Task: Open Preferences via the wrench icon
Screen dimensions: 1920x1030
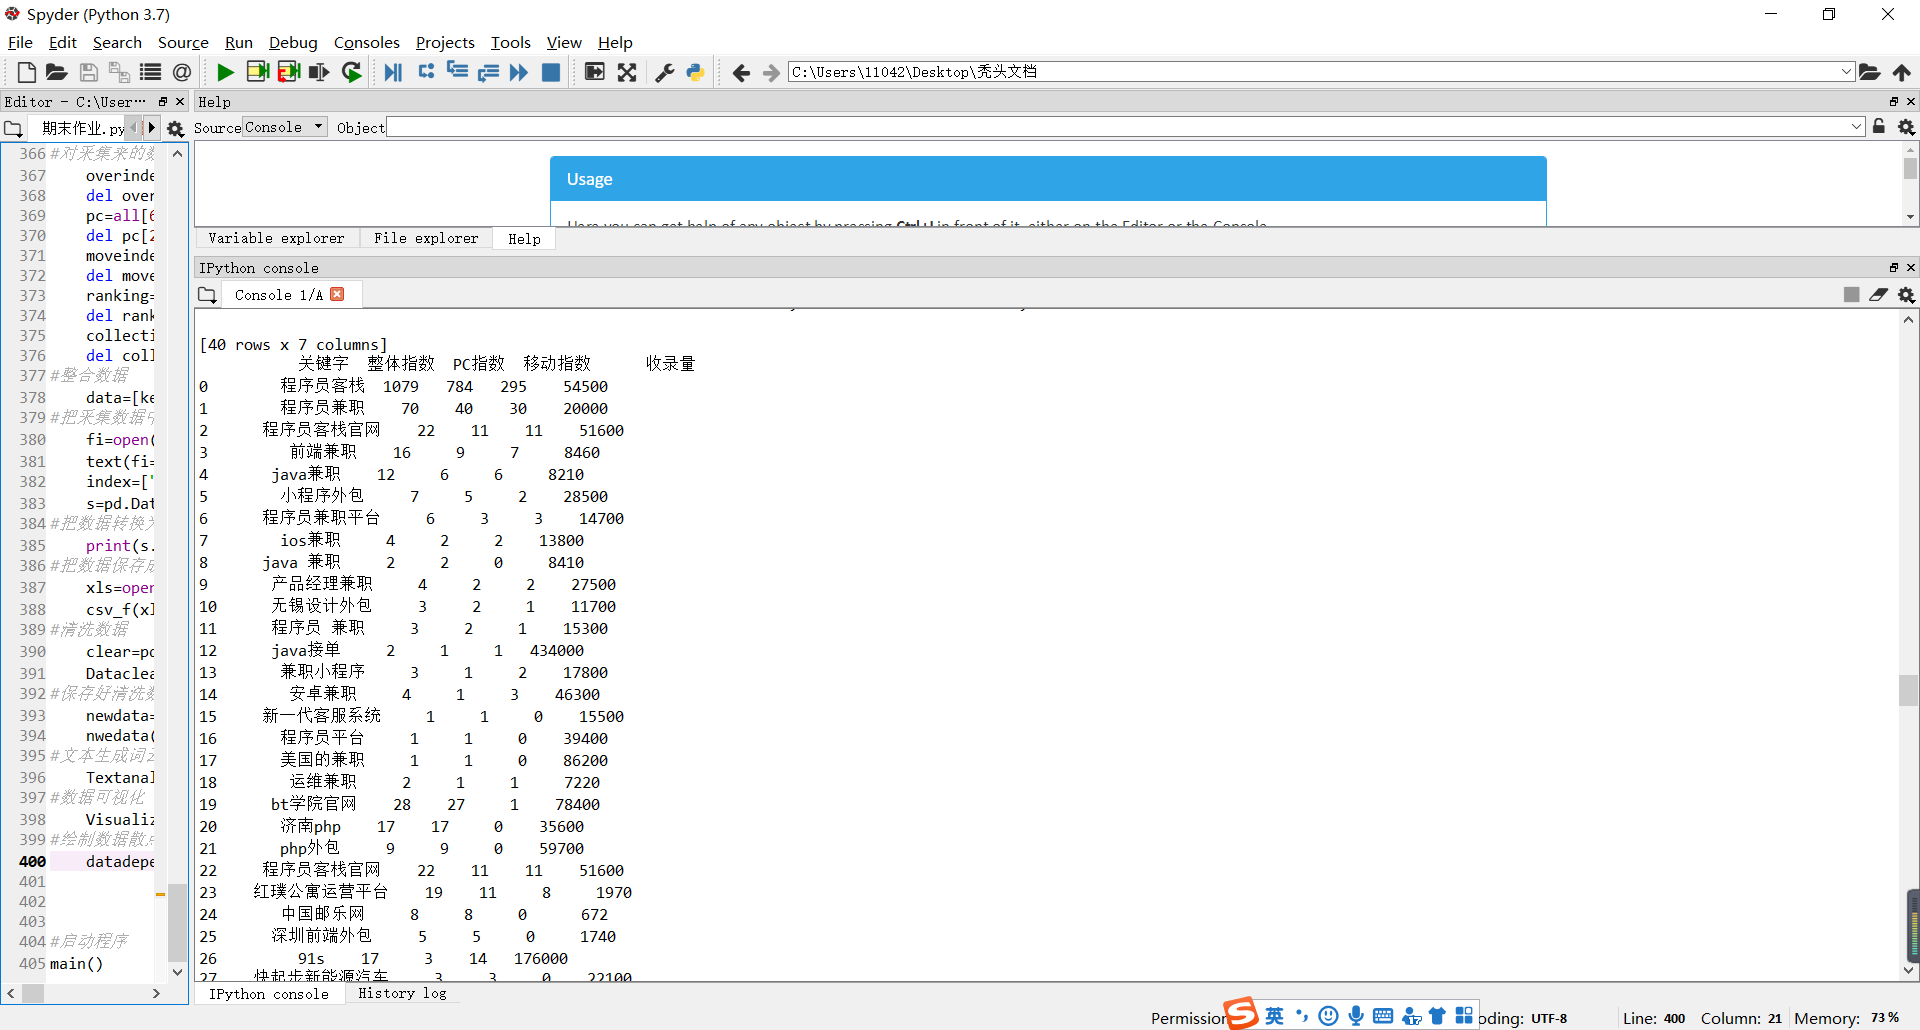Action: (x=664, y=72)
